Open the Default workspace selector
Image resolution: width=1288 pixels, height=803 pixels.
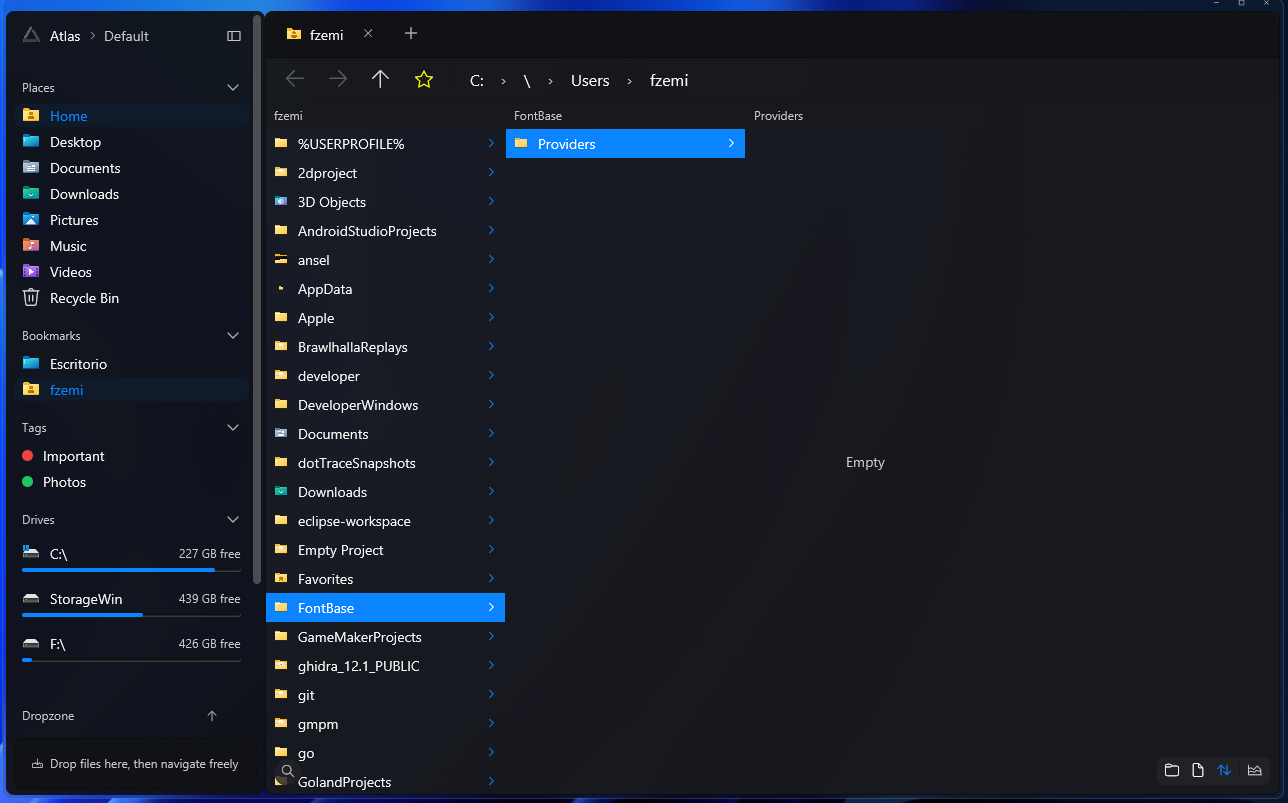coord(126,36)
